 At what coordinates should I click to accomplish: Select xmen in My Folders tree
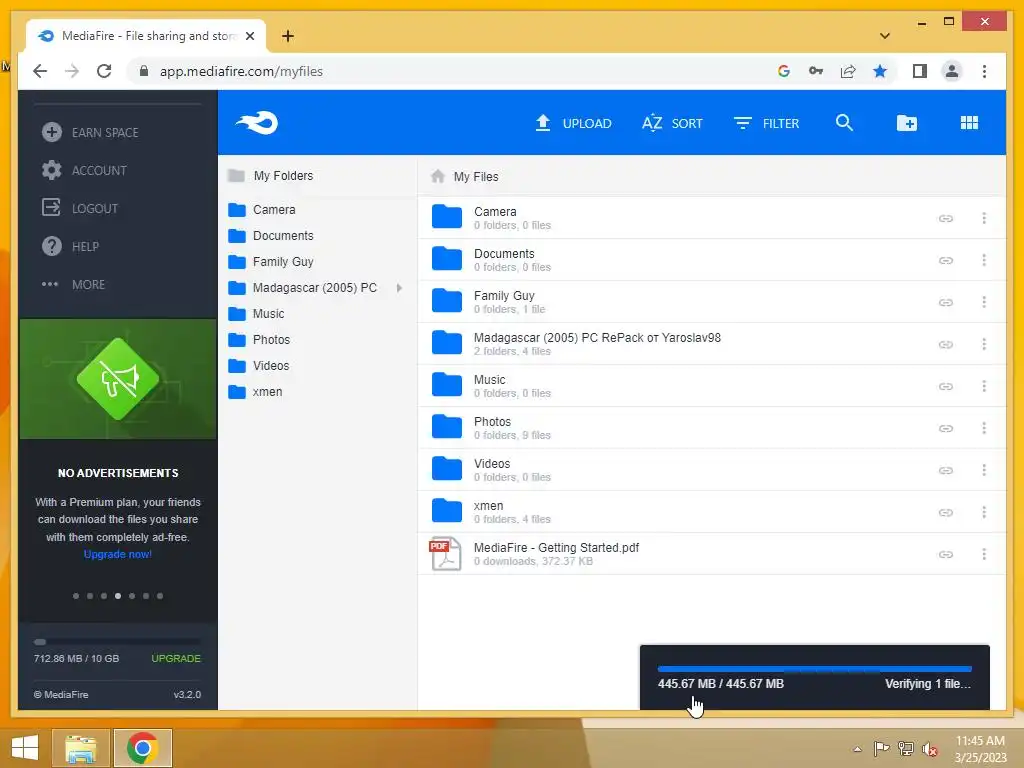point(255,392)
